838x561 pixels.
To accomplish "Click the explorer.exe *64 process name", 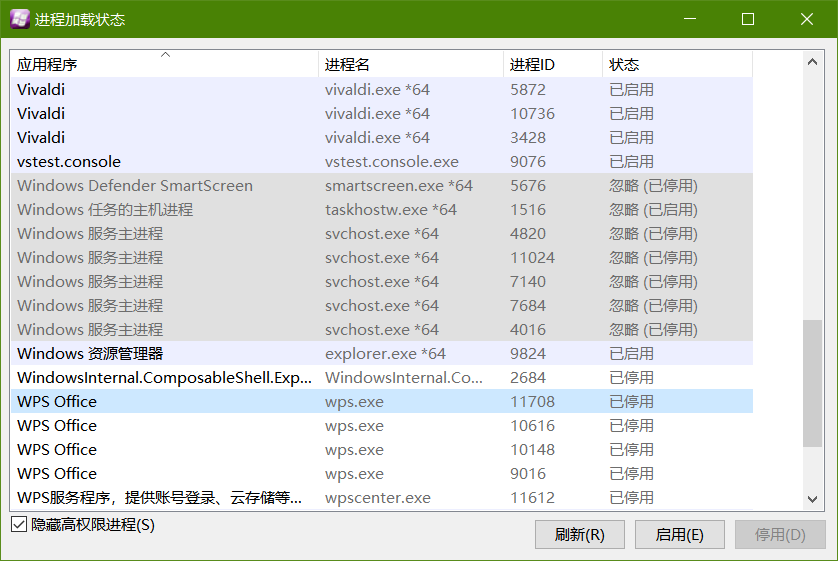I will pos(385,354).
